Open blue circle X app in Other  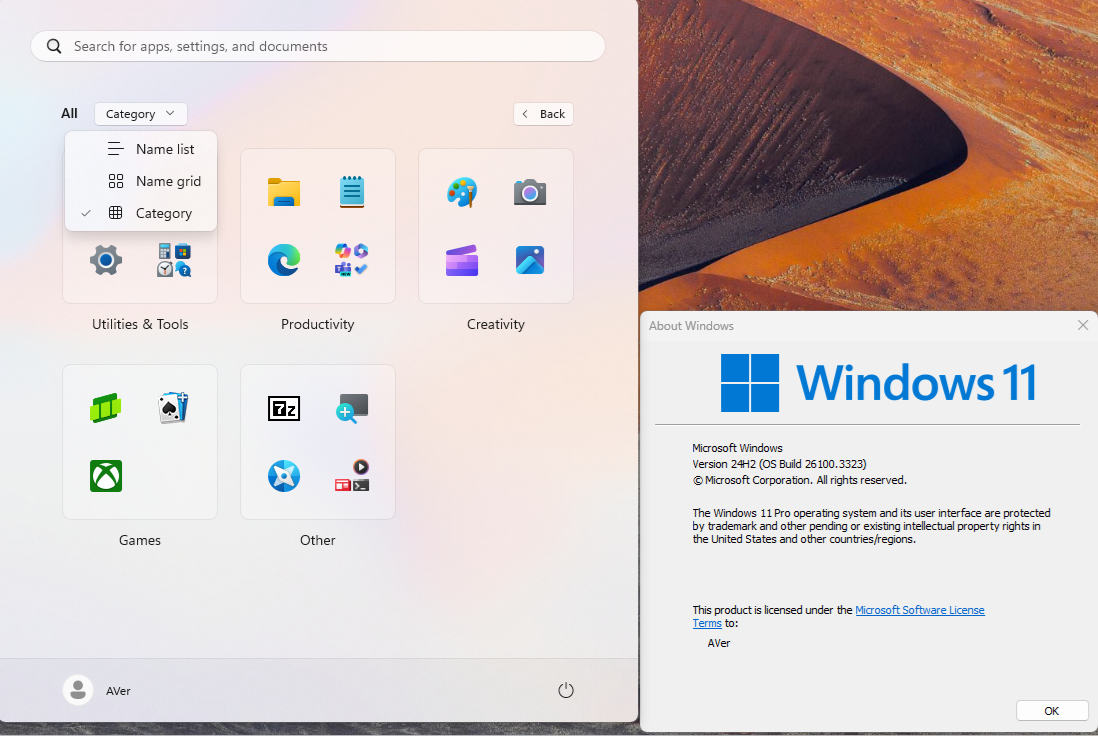[284, 475]
